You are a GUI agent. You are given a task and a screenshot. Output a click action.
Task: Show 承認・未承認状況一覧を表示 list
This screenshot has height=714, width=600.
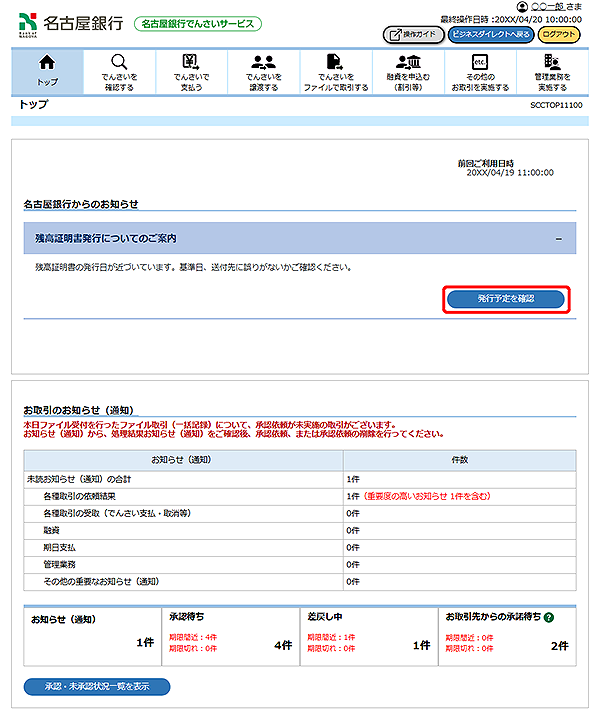point(97,686)
